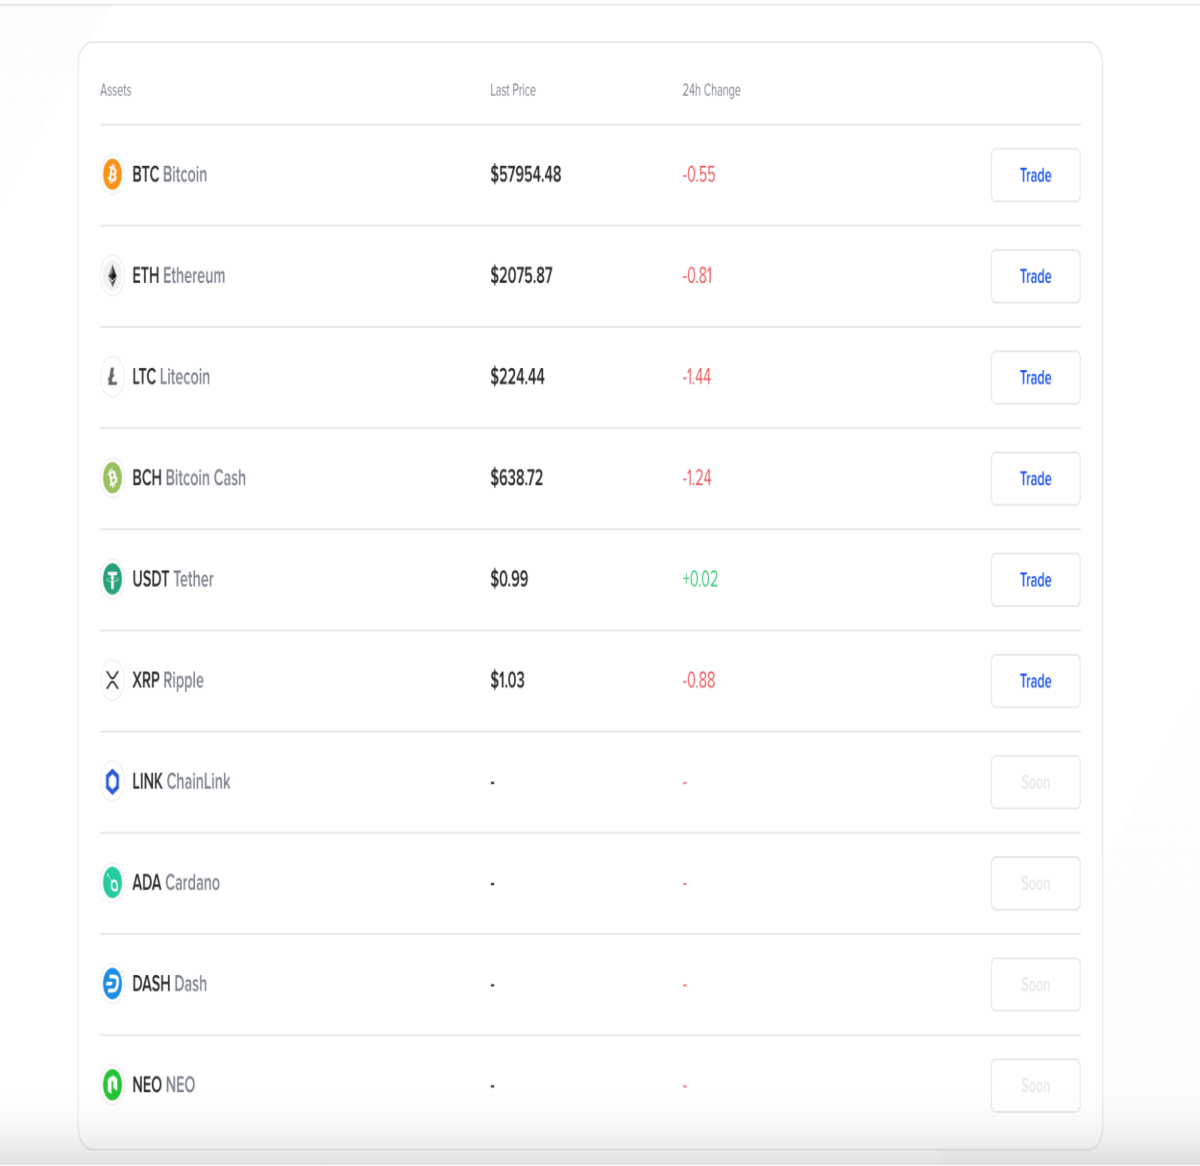The height and width of the screenshot is (1166, 1200).
Task: Select the DASH Dash asset name
Action: tap(170, 984)
